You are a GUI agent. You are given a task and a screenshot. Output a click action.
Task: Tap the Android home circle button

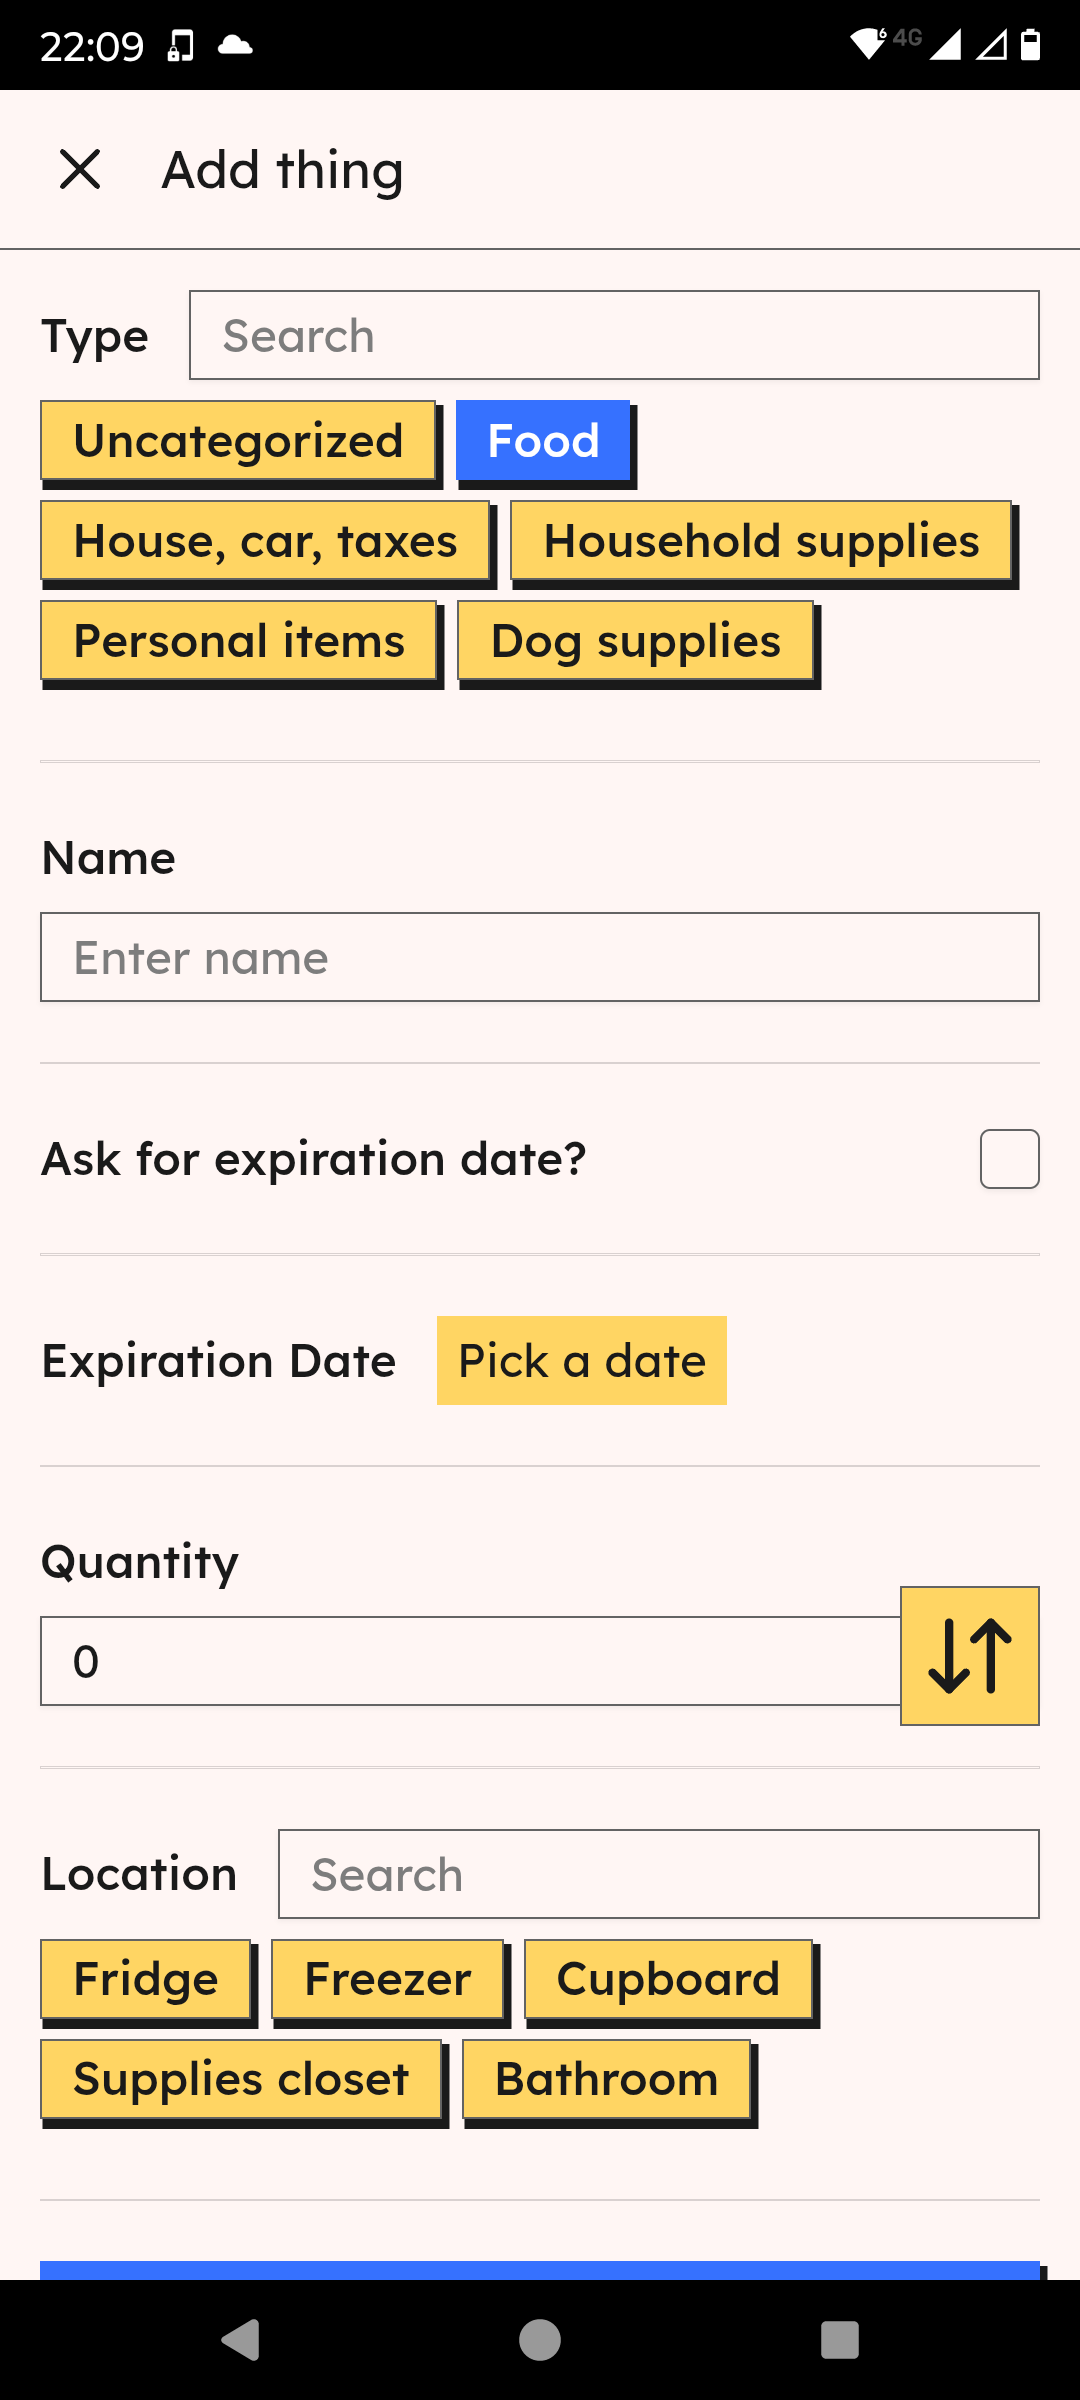point(540,2339)
